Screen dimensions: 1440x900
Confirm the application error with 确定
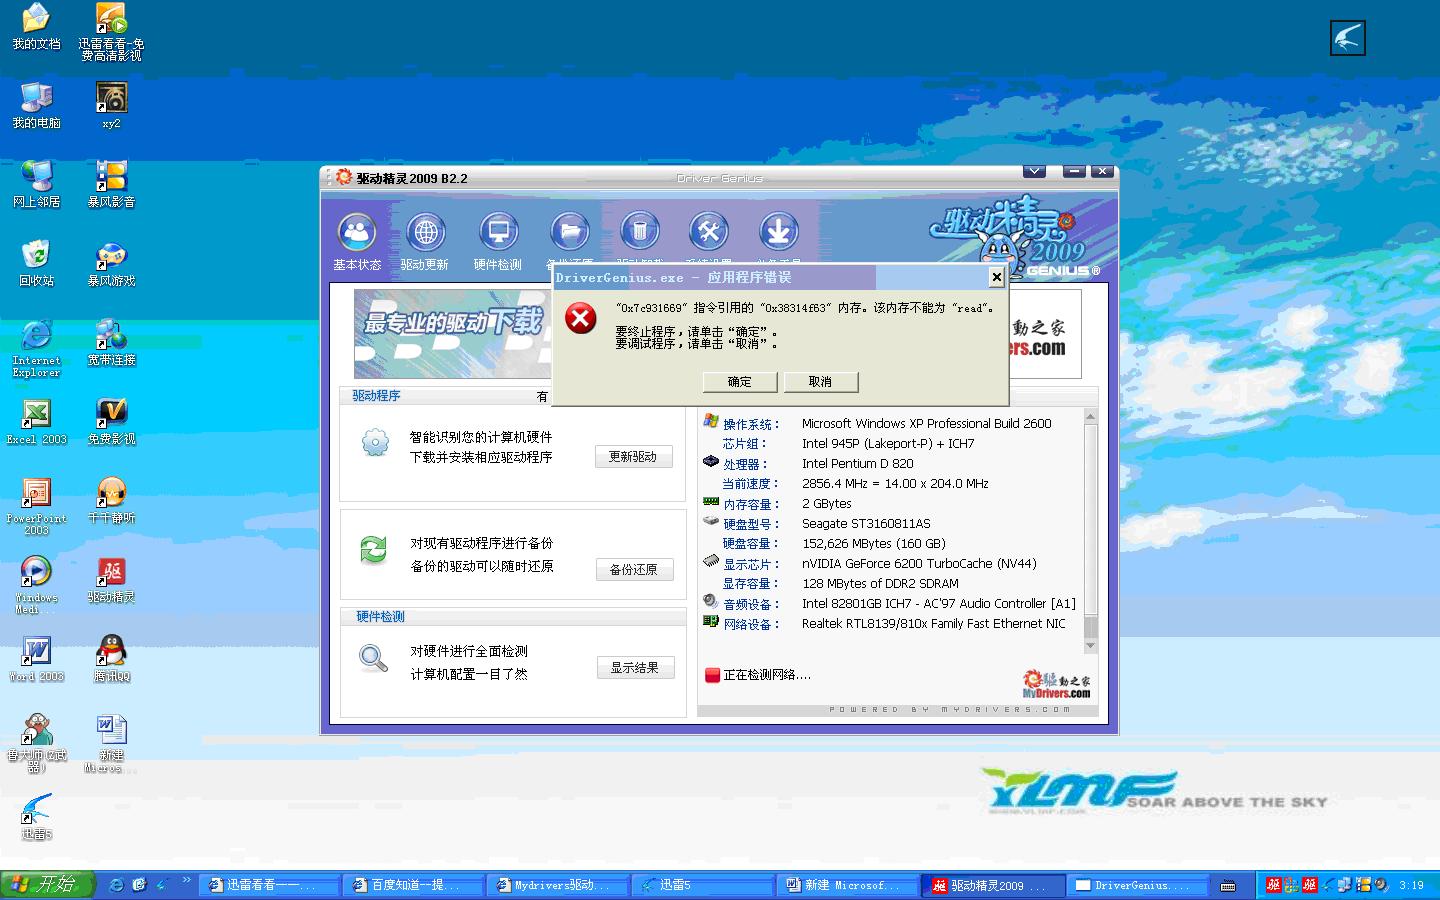[739, 381]
